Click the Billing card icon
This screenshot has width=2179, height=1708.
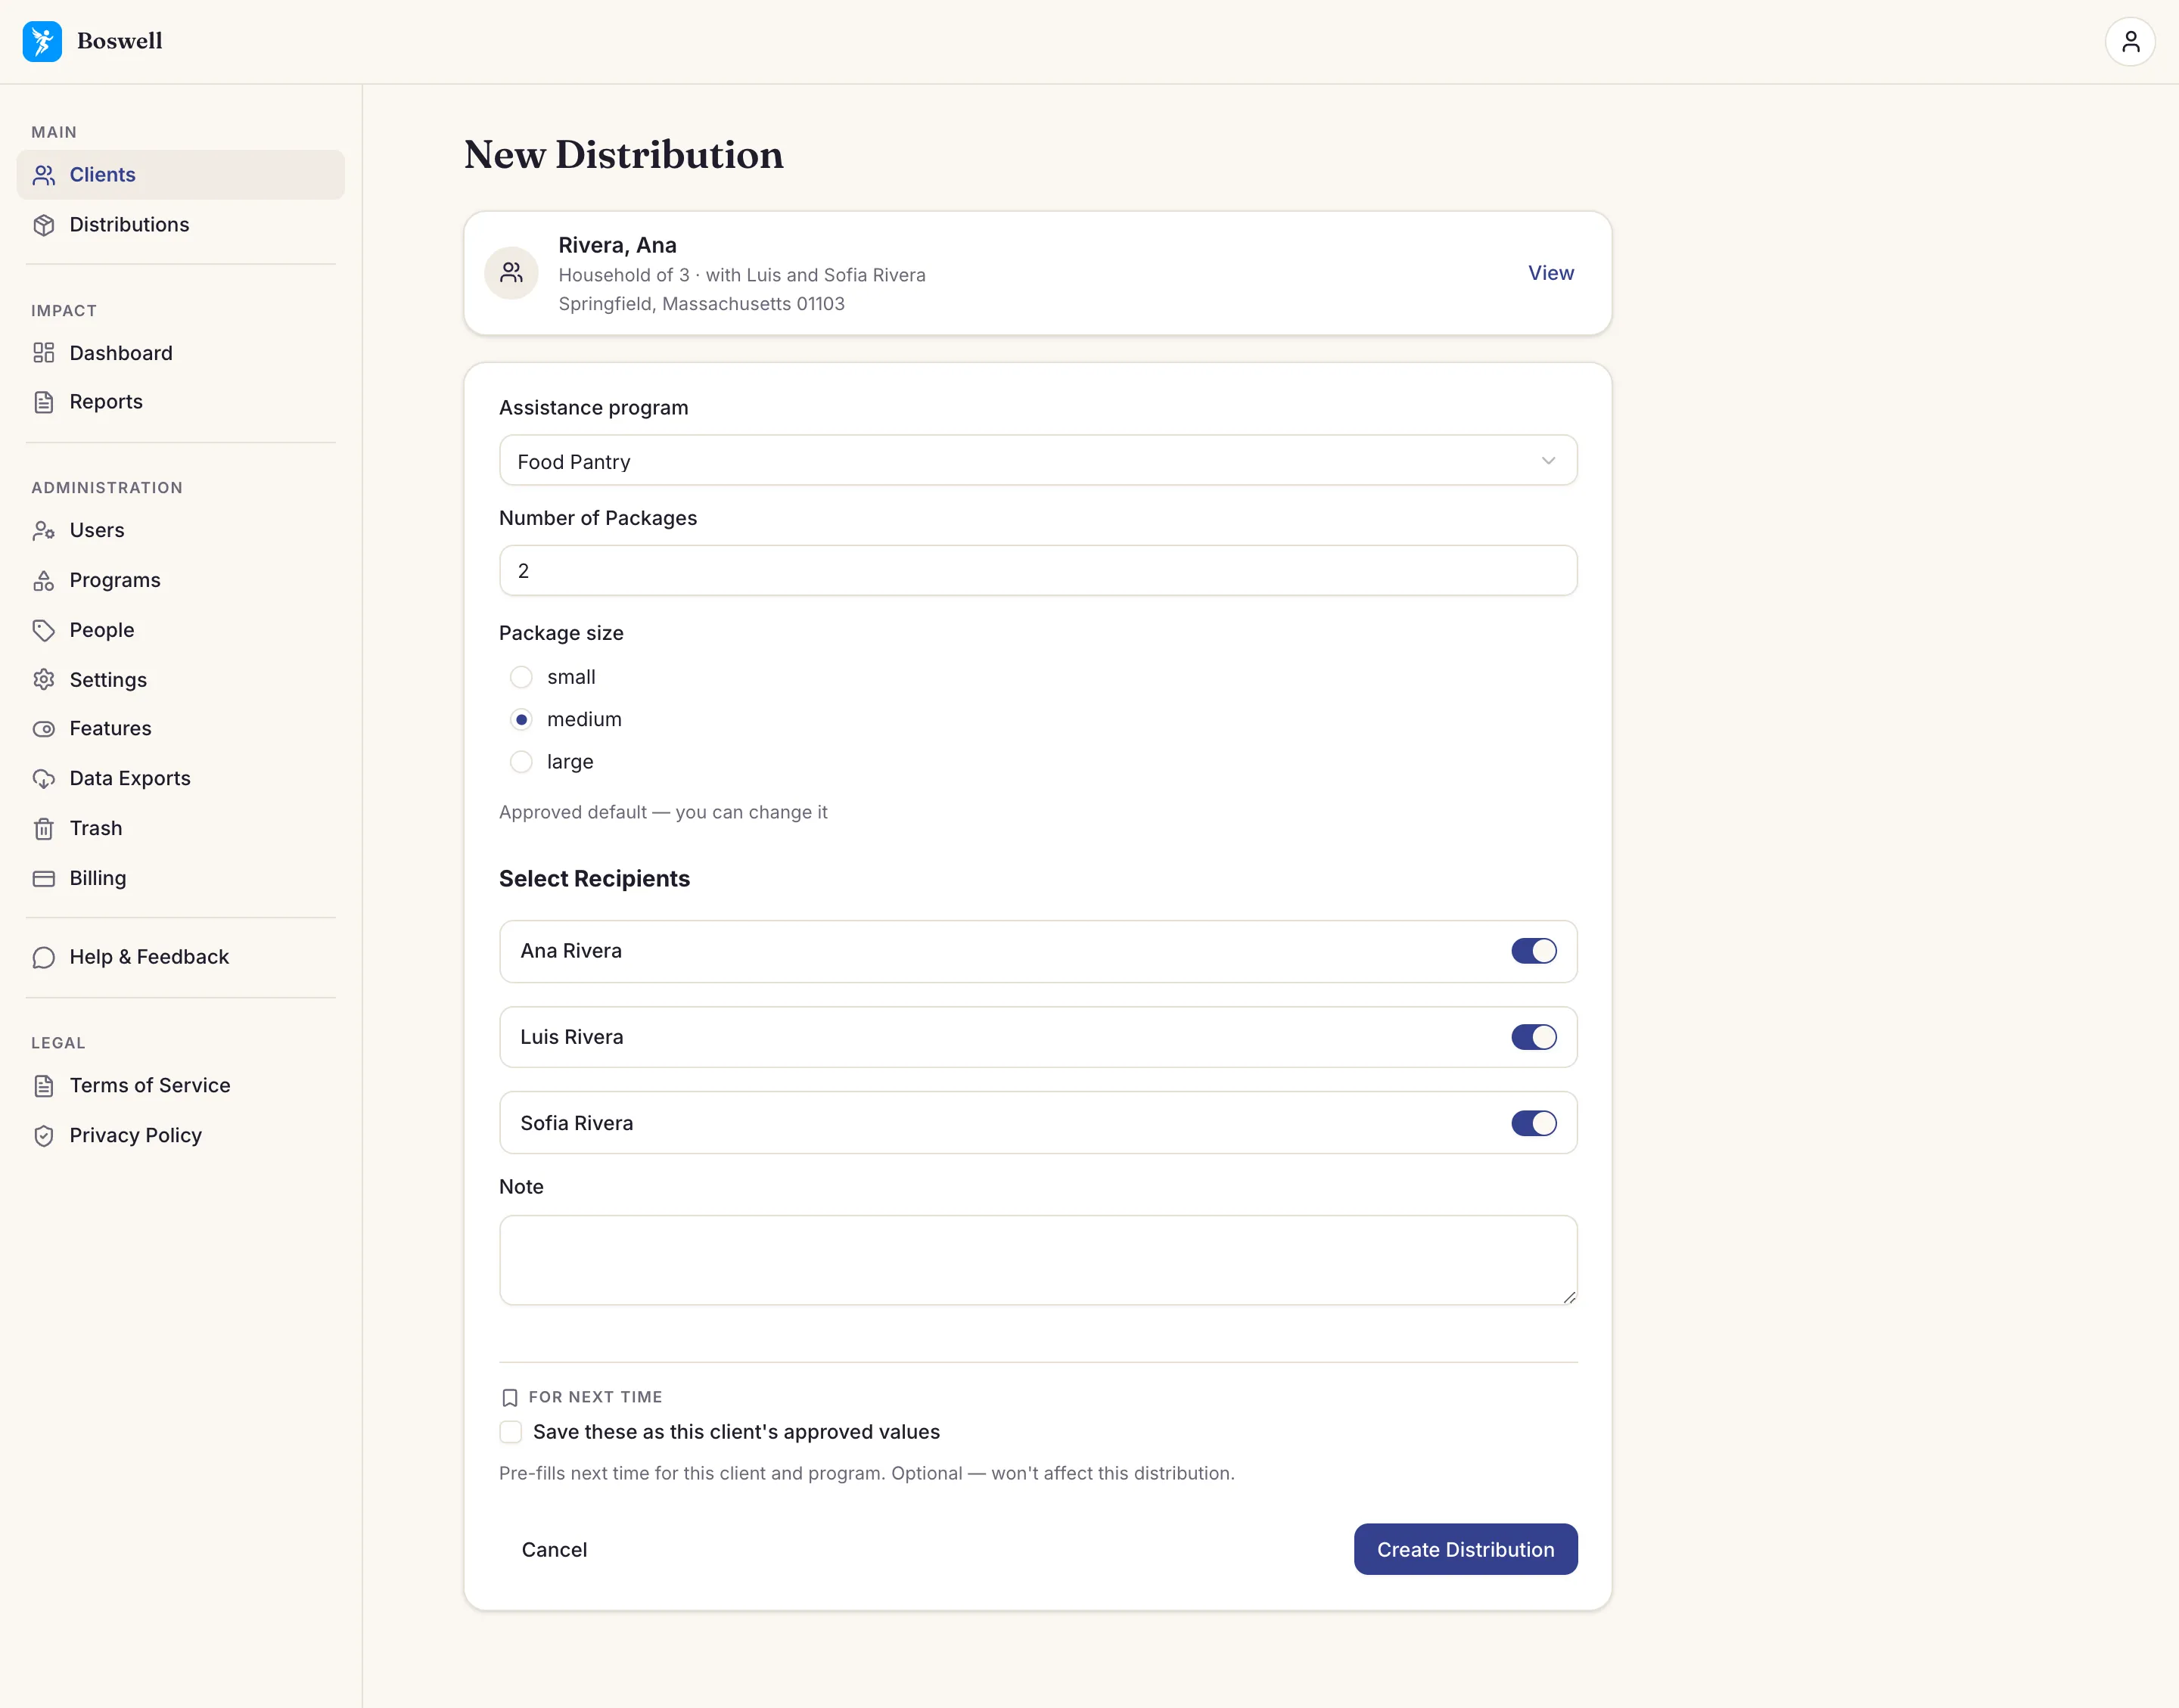[44, 878]
